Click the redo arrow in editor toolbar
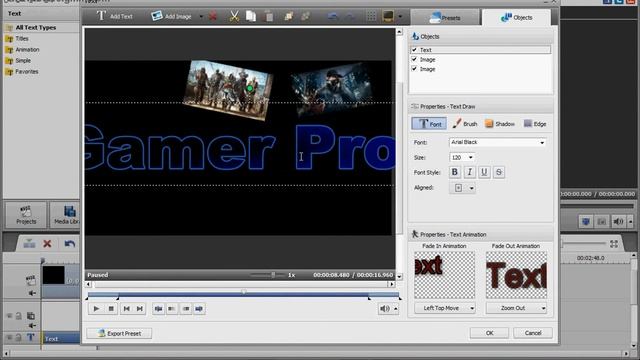Viewport: 640px width, 360px height. coord(350,17)
